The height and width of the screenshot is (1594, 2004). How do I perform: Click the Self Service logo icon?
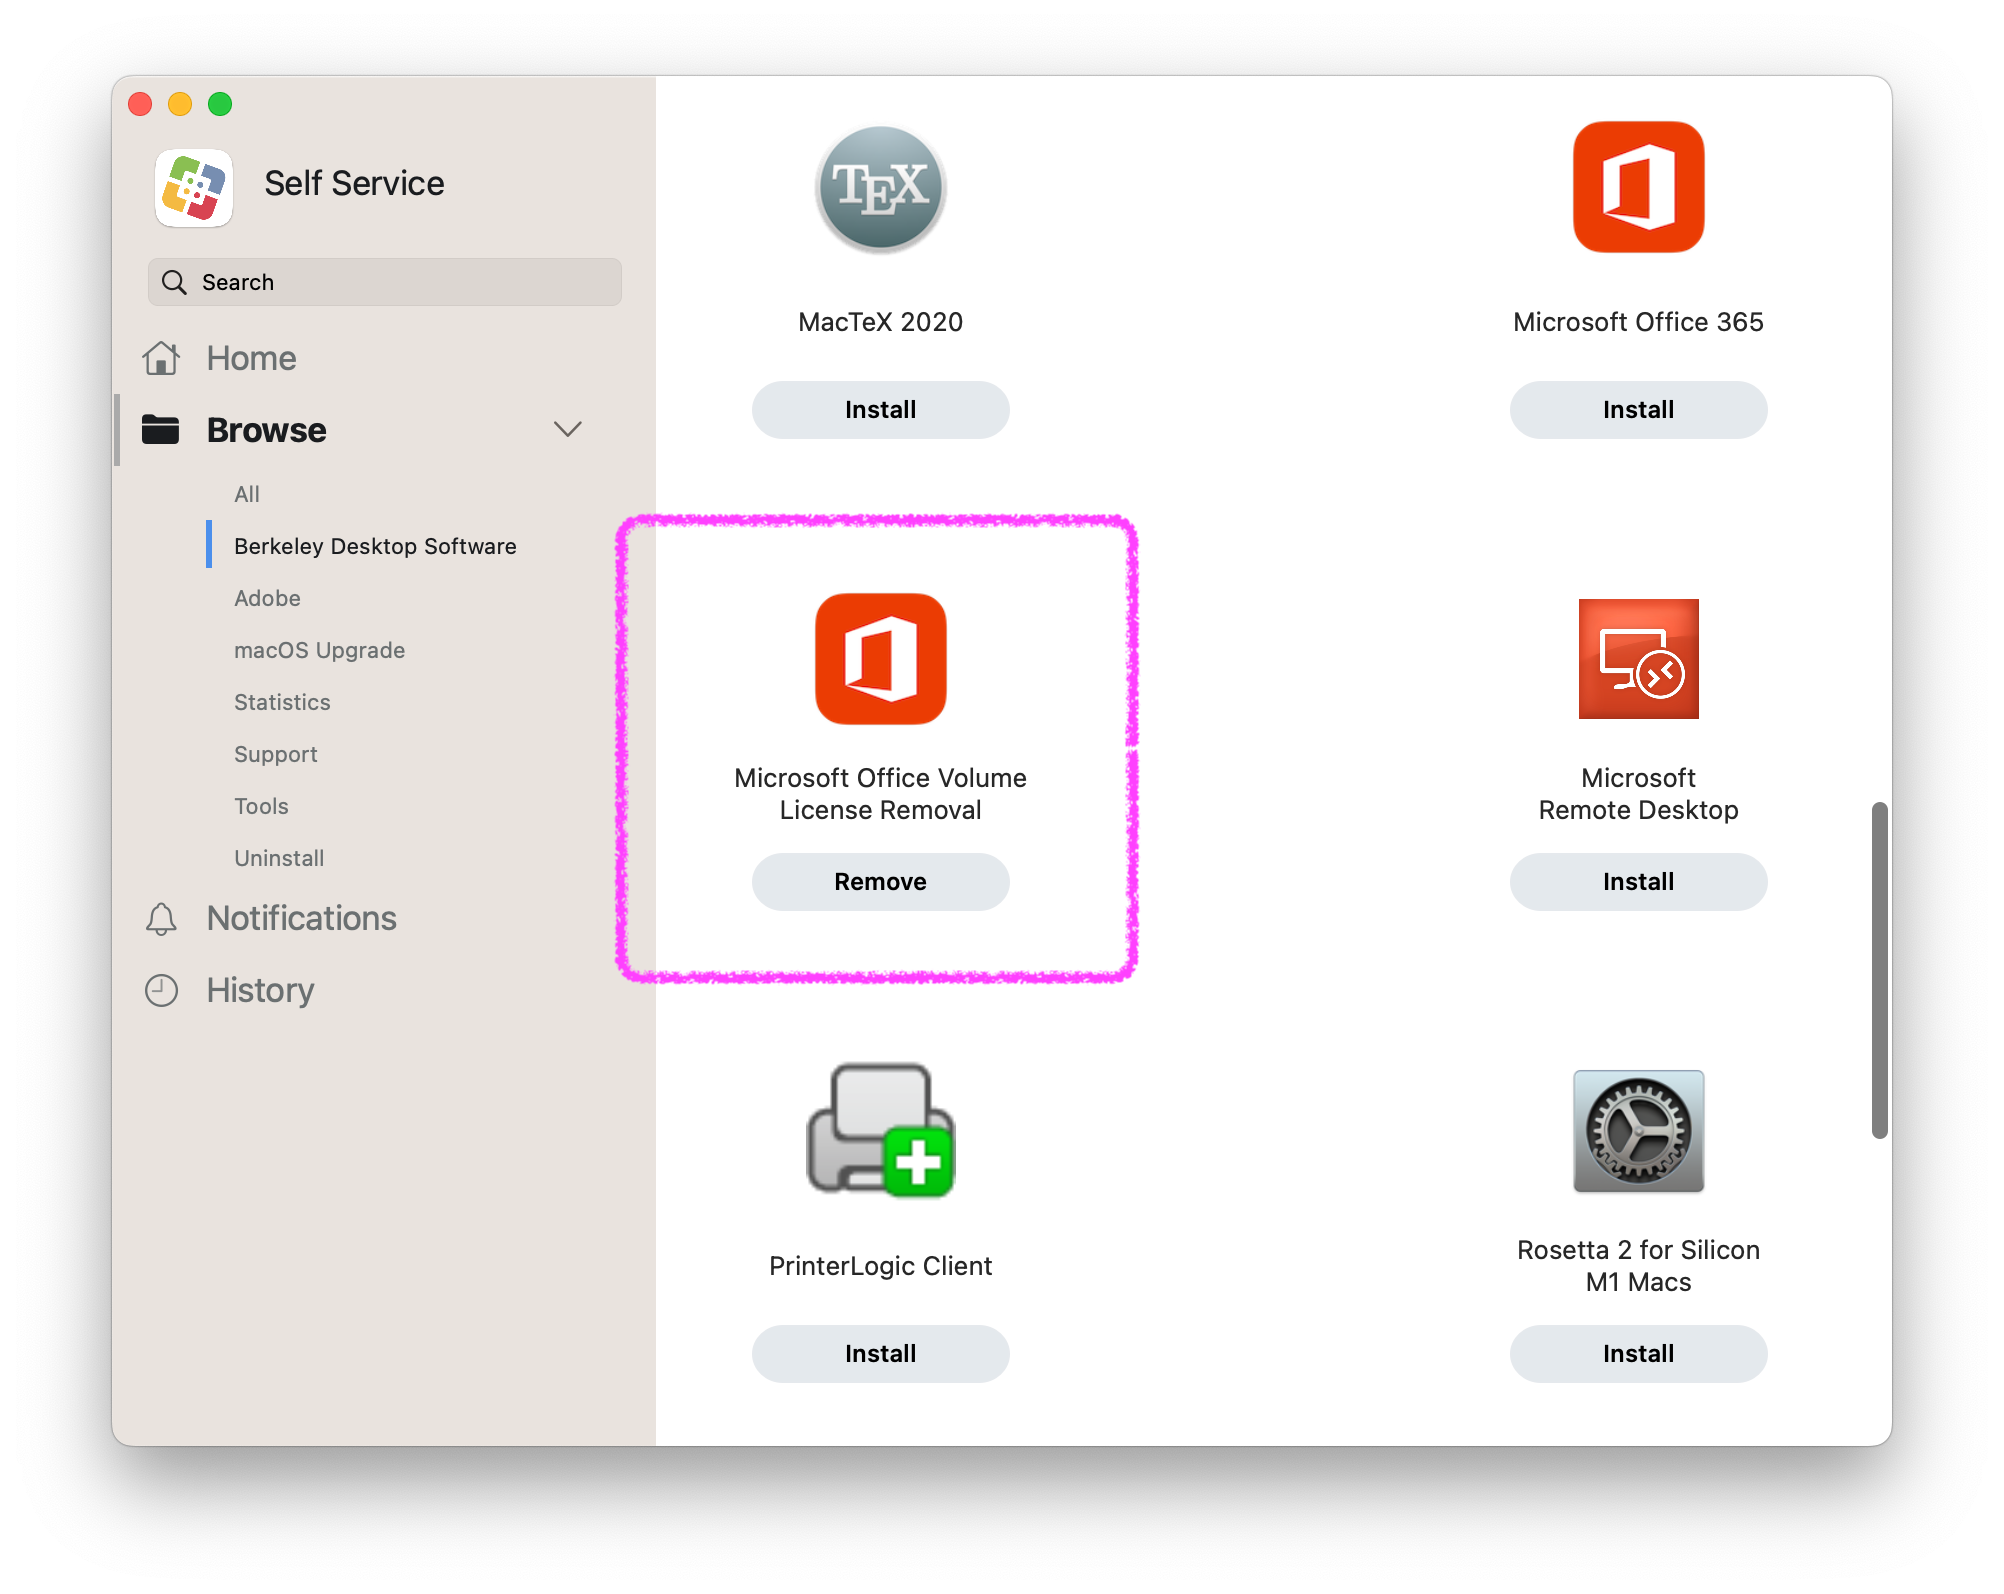194,187
